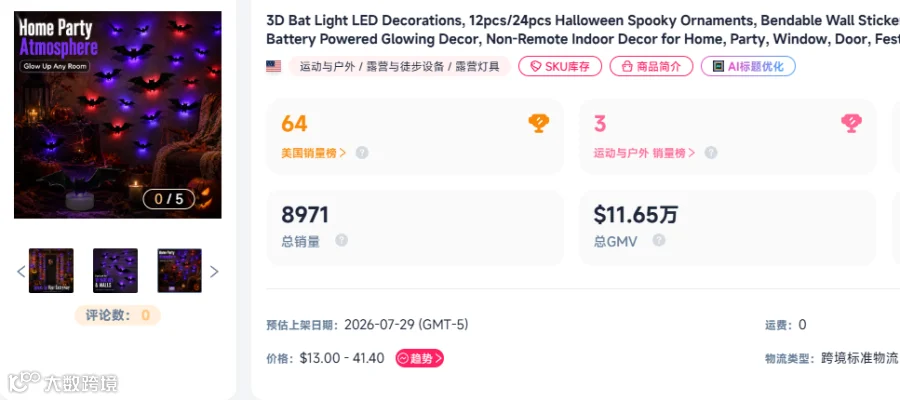
Task: Click help icon next to 美国销量榜
Action: pos(362,153)
